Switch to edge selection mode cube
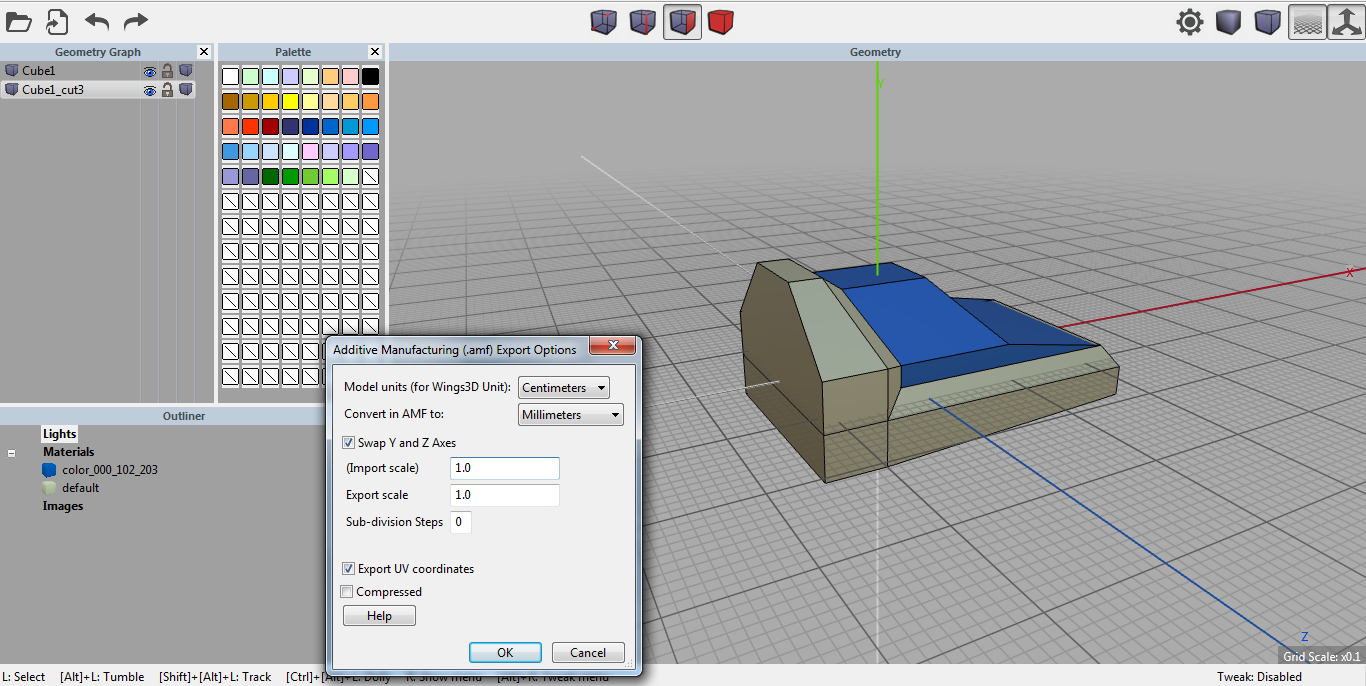The height and width of the screenshot is (686, 1366). 642,22
